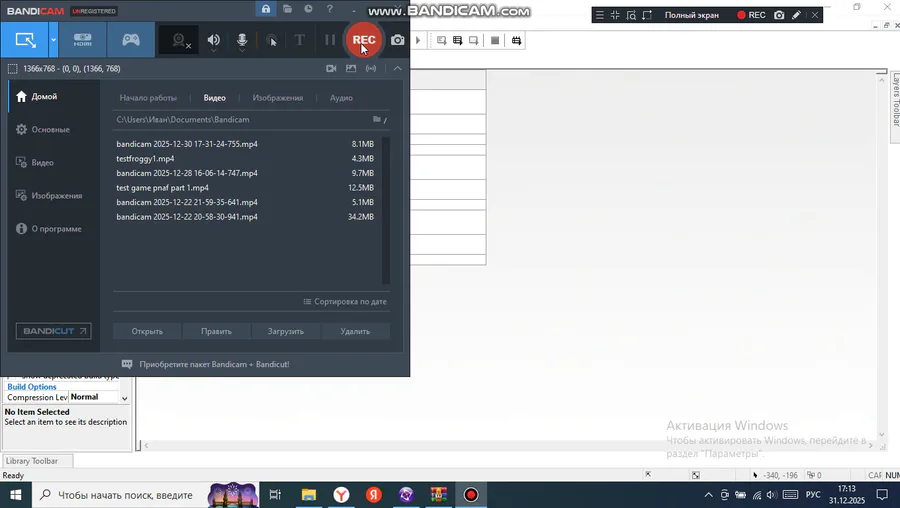Open the BANDICUT link button
Viewport: 900px width, 508px height.
click(53, 331)
